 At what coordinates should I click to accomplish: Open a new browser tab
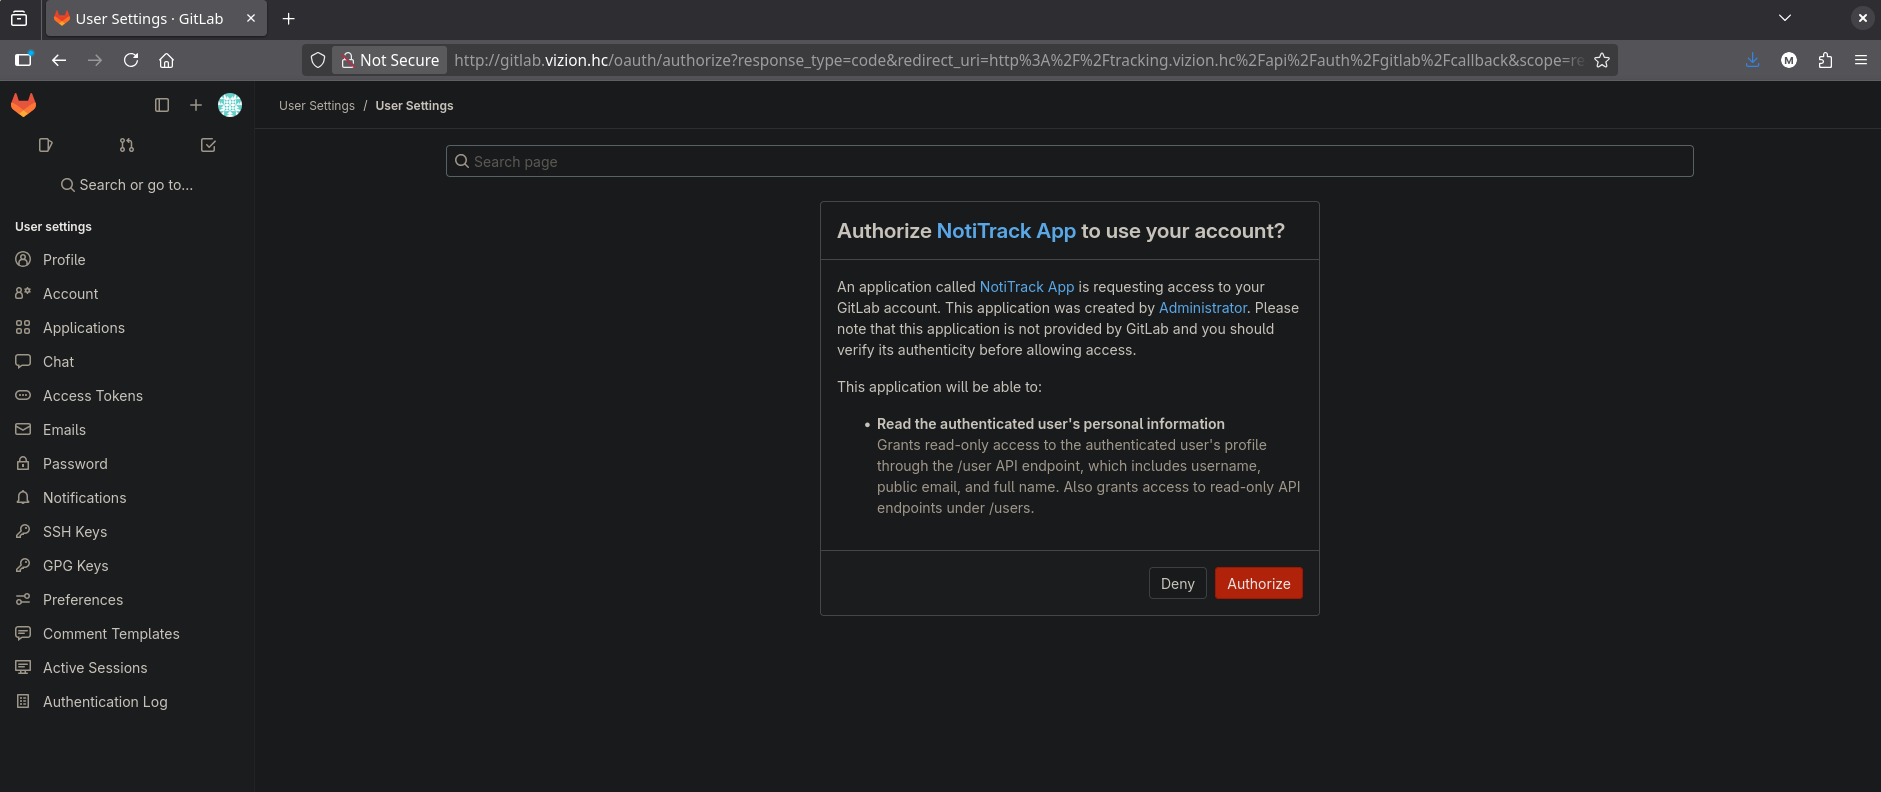[x=289, y=18]
